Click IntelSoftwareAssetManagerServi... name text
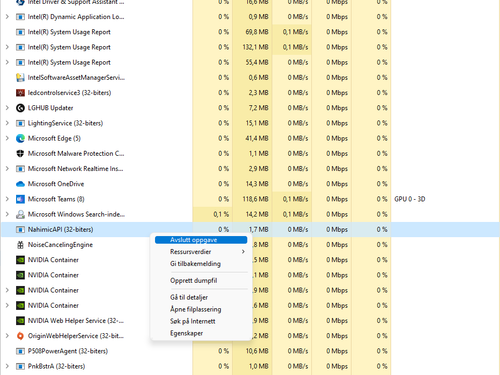 tap(76, 78)
